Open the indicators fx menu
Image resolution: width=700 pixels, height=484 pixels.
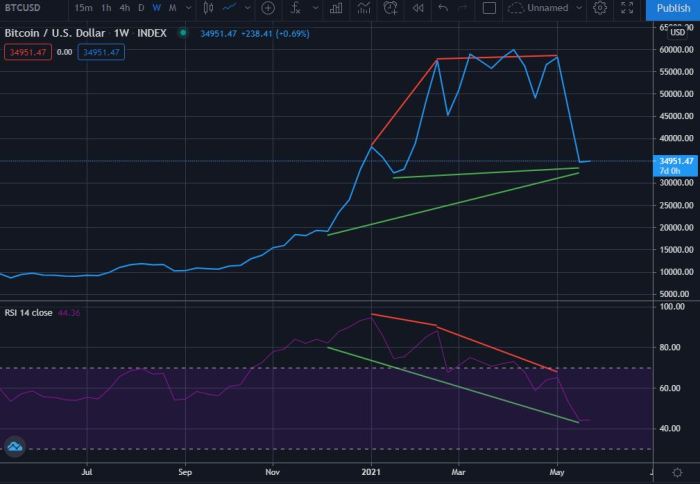pyautogui.click(x=295, y=8)
